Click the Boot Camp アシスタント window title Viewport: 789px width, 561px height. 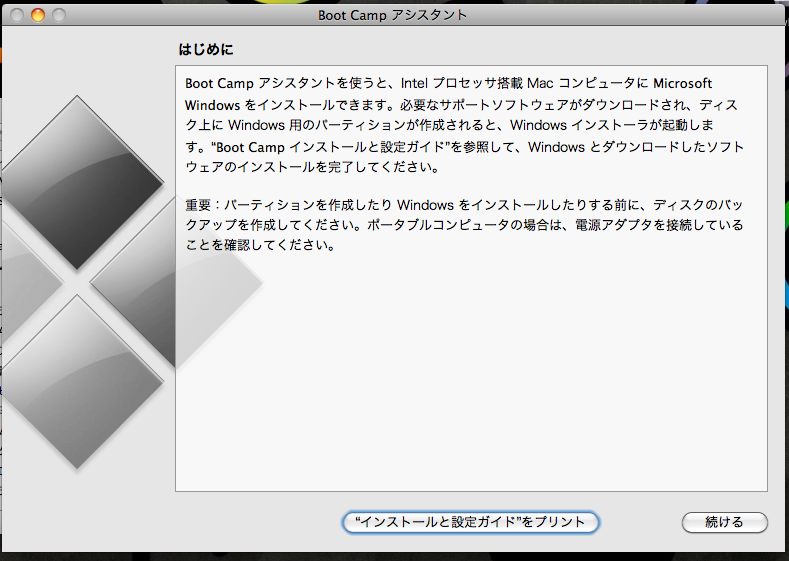point(392,15)
